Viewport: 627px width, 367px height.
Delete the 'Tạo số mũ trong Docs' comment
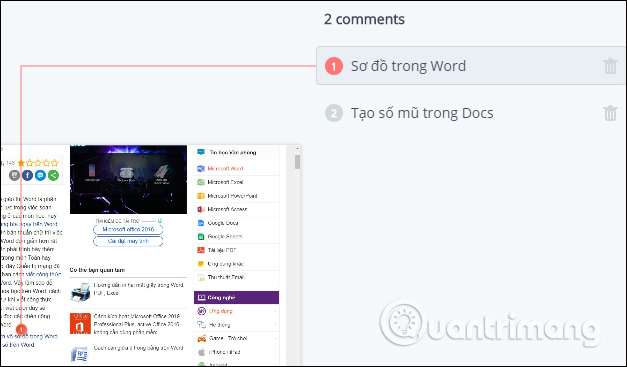coord(610,113)
